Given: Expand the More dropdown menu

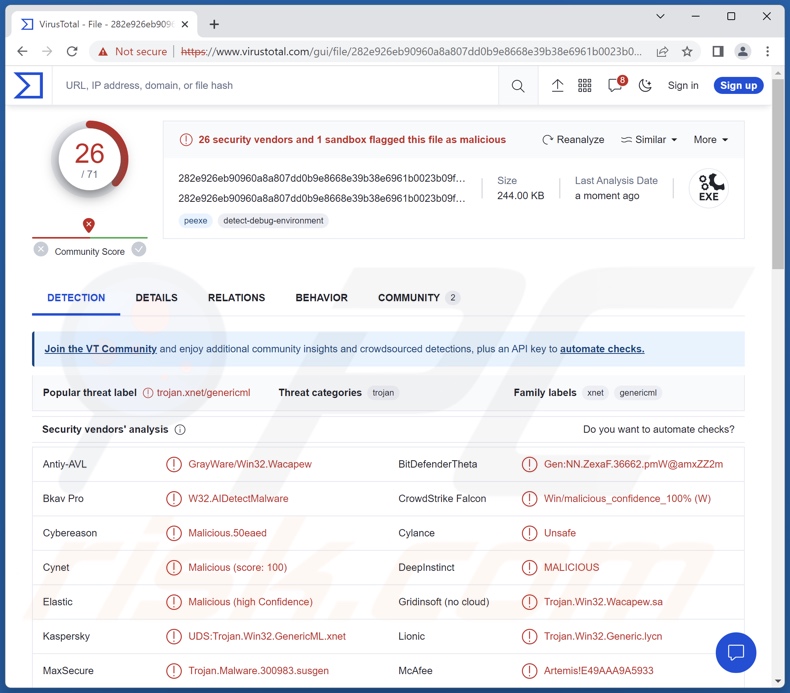Looking at the screenshot, I should pos(711,140).
